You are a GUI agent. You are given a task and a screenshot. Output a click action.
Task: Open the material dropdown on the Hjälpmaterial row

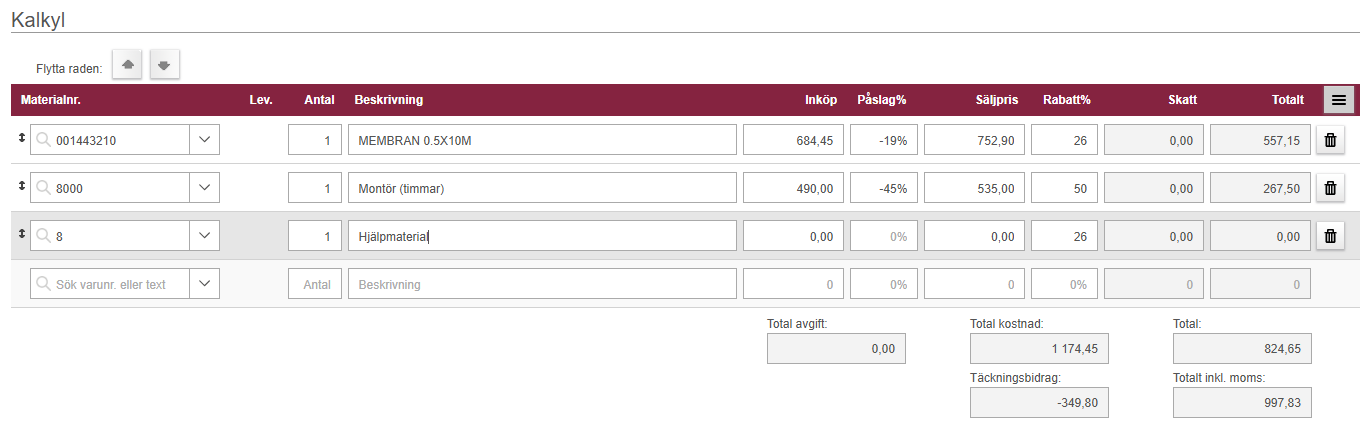click(204, 236)
